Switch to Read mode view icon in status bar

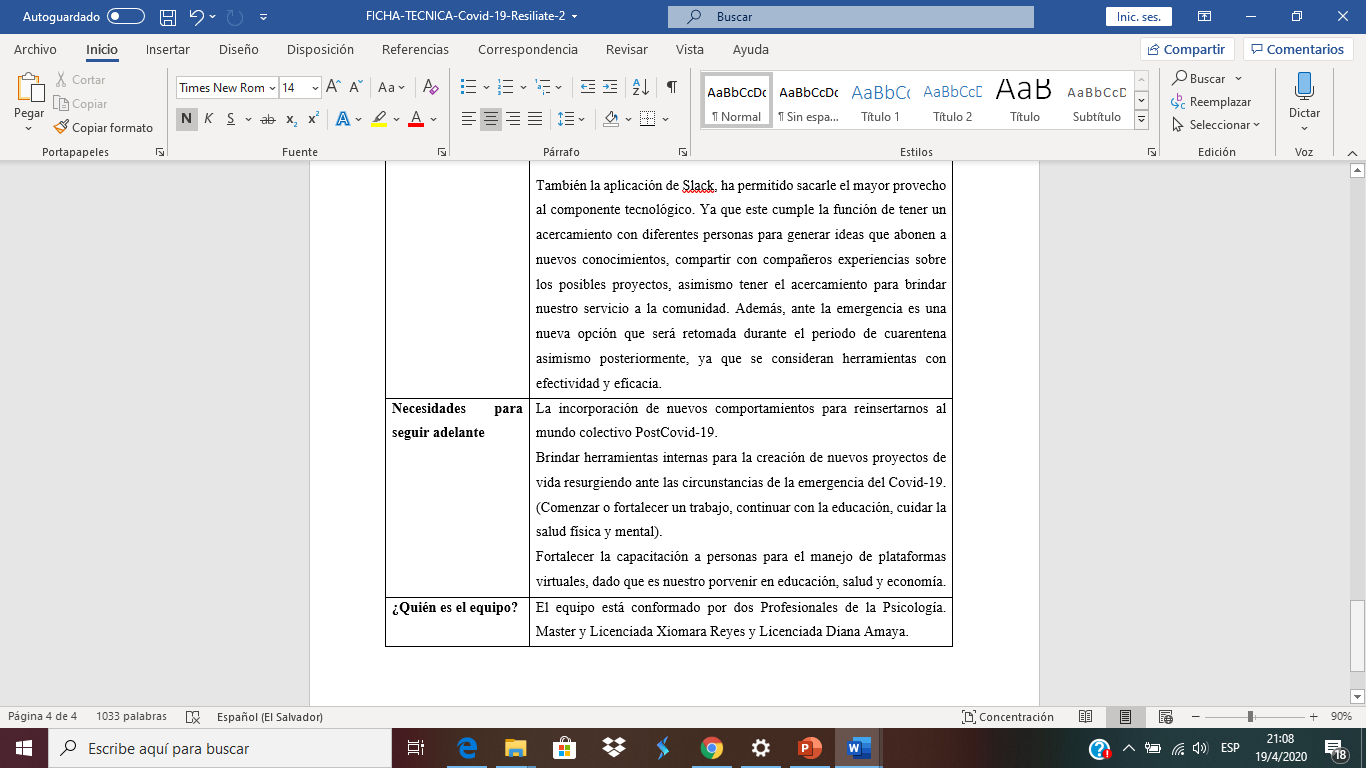1086,717
